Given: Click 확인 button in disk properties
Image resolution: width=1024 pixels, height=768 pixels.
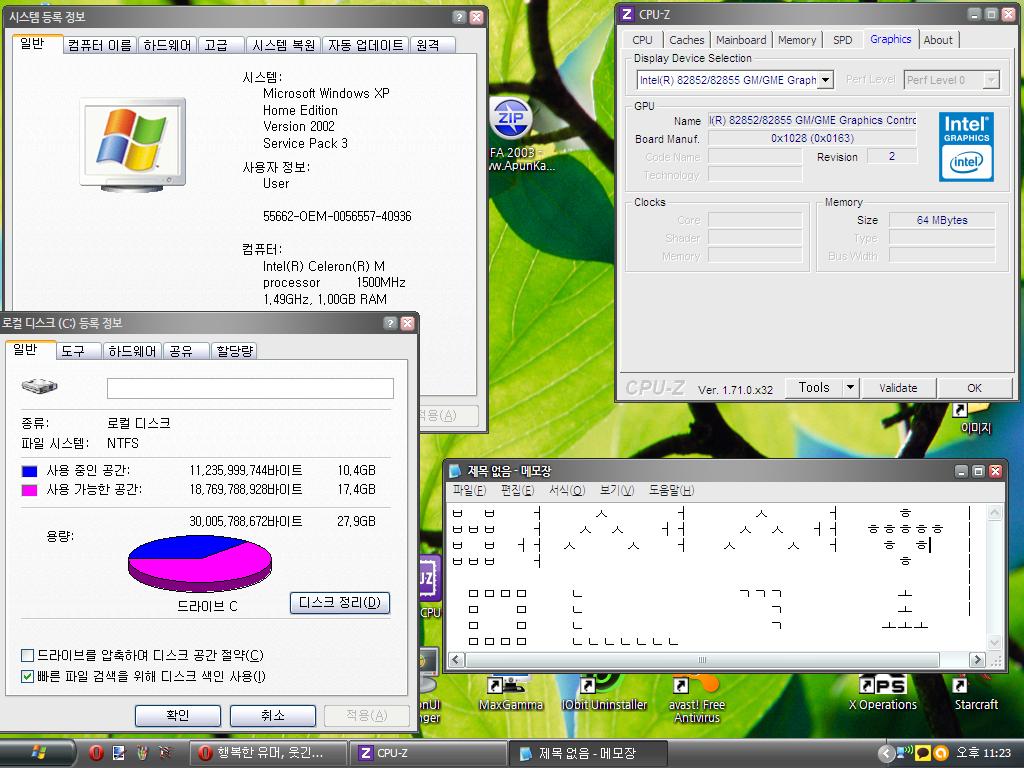Looking at the screenshot, I should (x=178, y=715).
